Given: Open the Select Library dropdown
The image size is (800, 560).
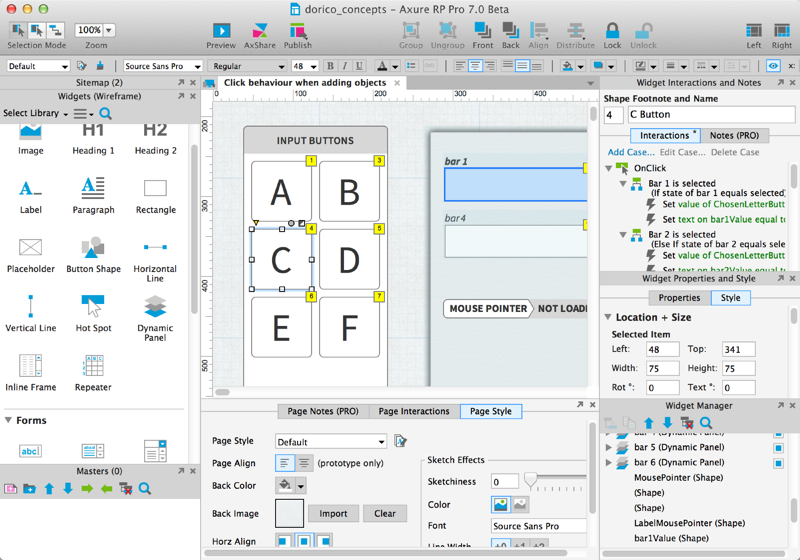Looking at the screenshot, I should click(x=35, y=113).
